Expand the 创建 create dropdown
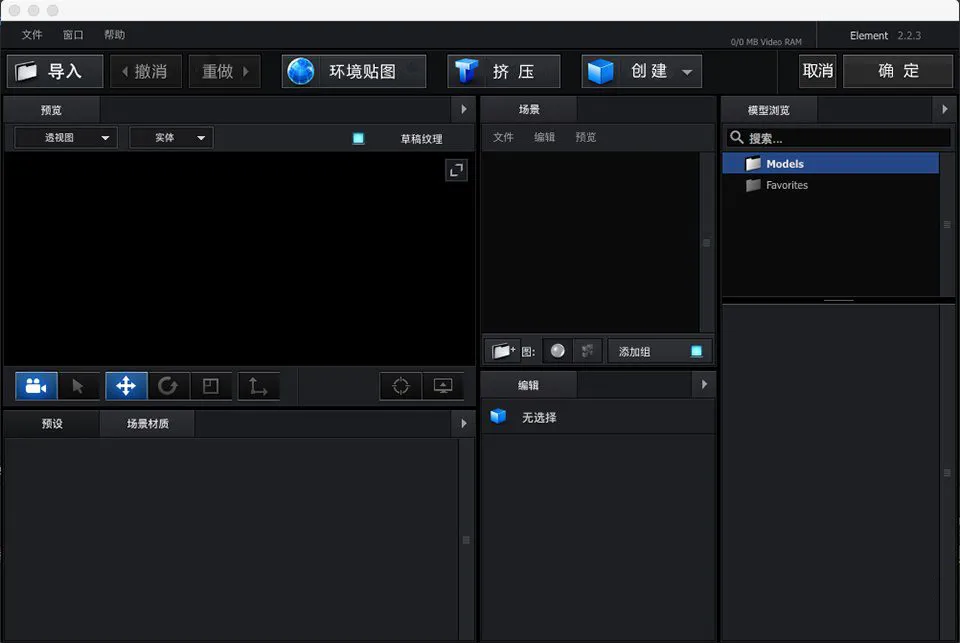The image size is (960, 643). pos(686,72)
